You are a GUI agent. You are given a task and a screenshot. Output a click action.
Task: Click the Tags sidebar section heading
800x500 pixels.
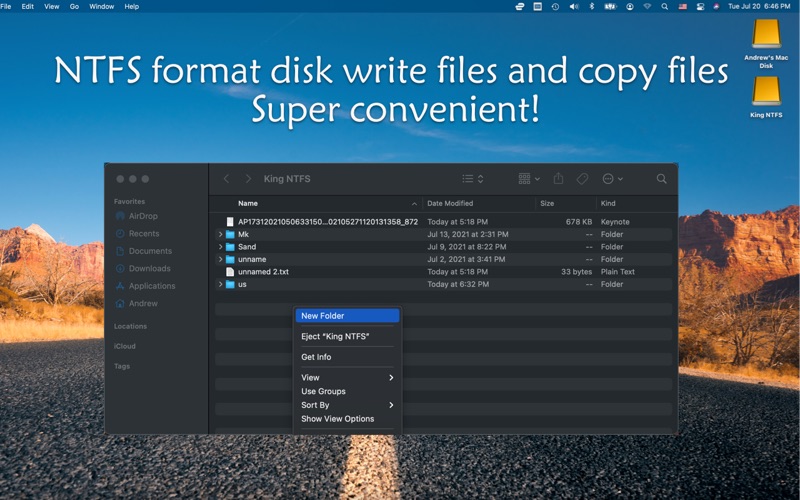click(121, 366)
